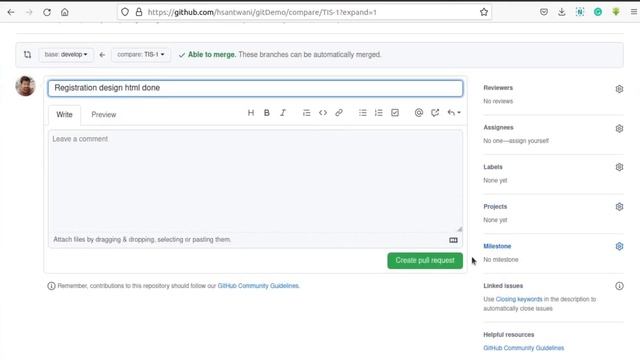Viewport: 640px width, 360px height.
Task: Insert a numbered list icon
Action: point(379,113)
